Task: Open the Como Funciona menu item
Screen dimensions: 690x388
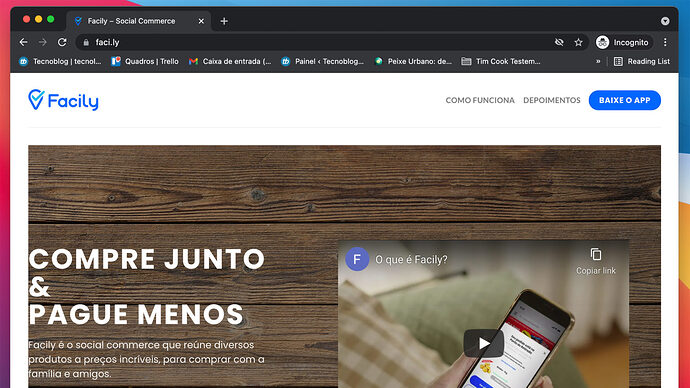Action: tap(480, 100)
